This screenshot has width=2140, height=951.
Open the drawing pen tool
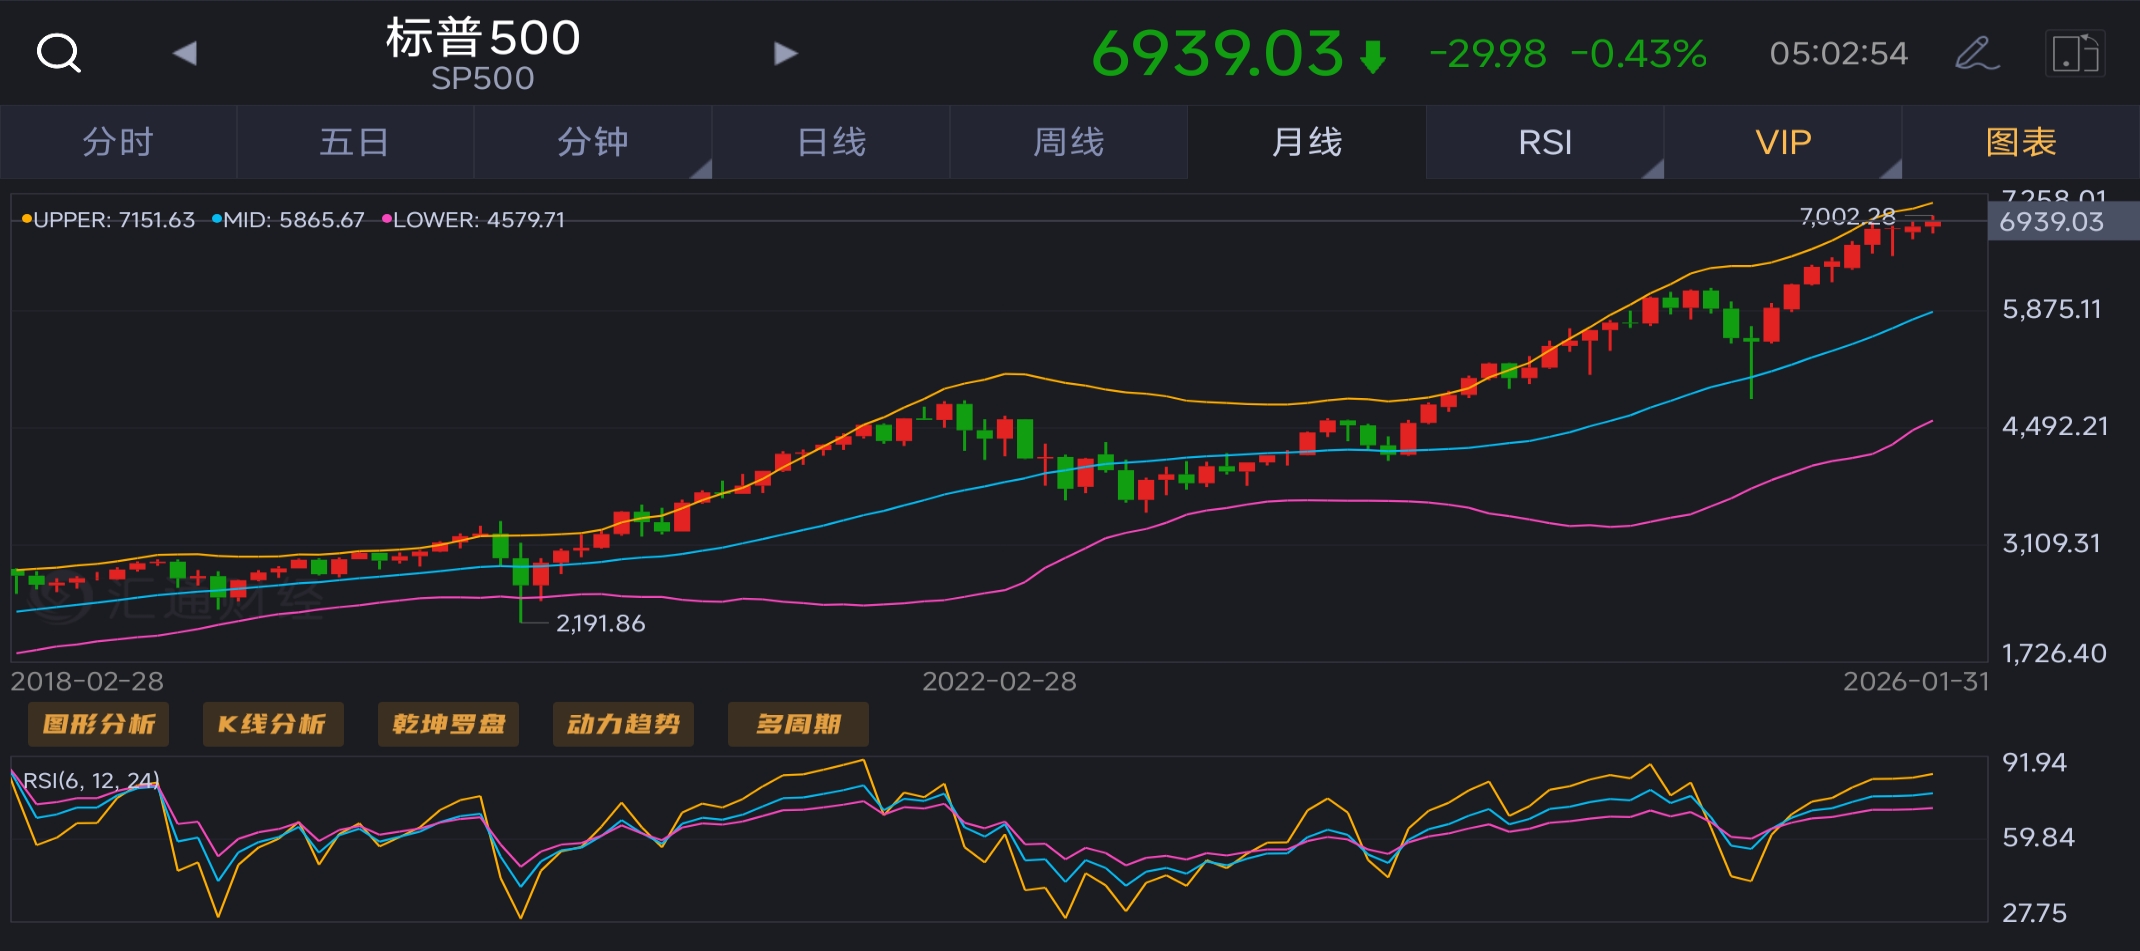point(1977,53)
